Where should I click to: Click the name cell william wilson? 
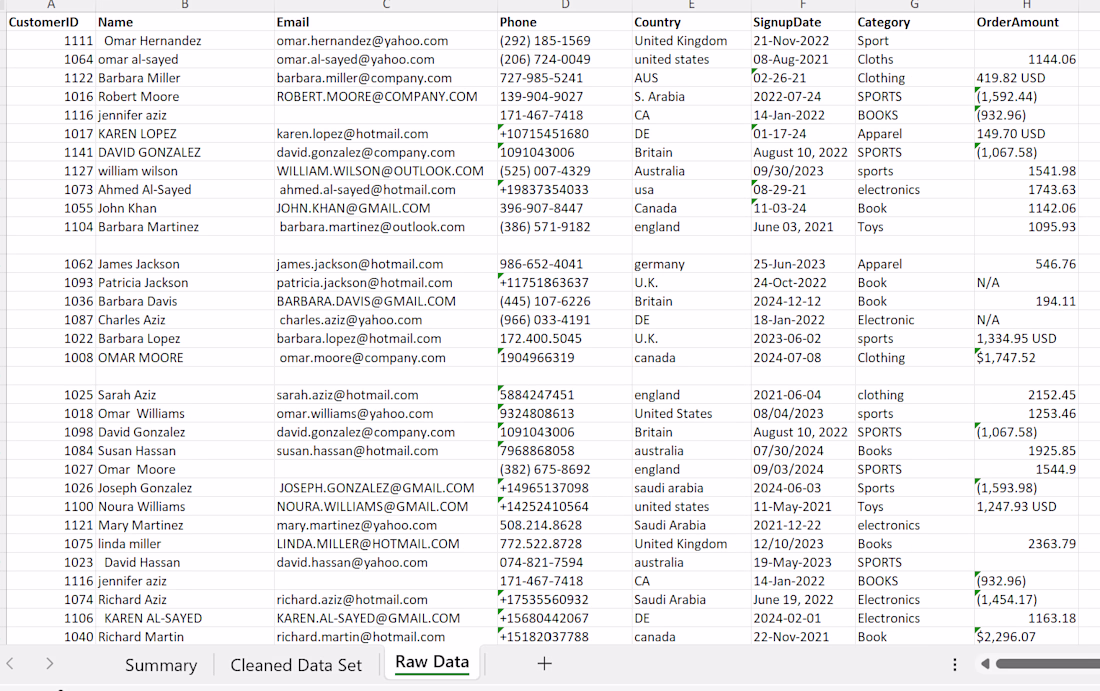(185, 171)
